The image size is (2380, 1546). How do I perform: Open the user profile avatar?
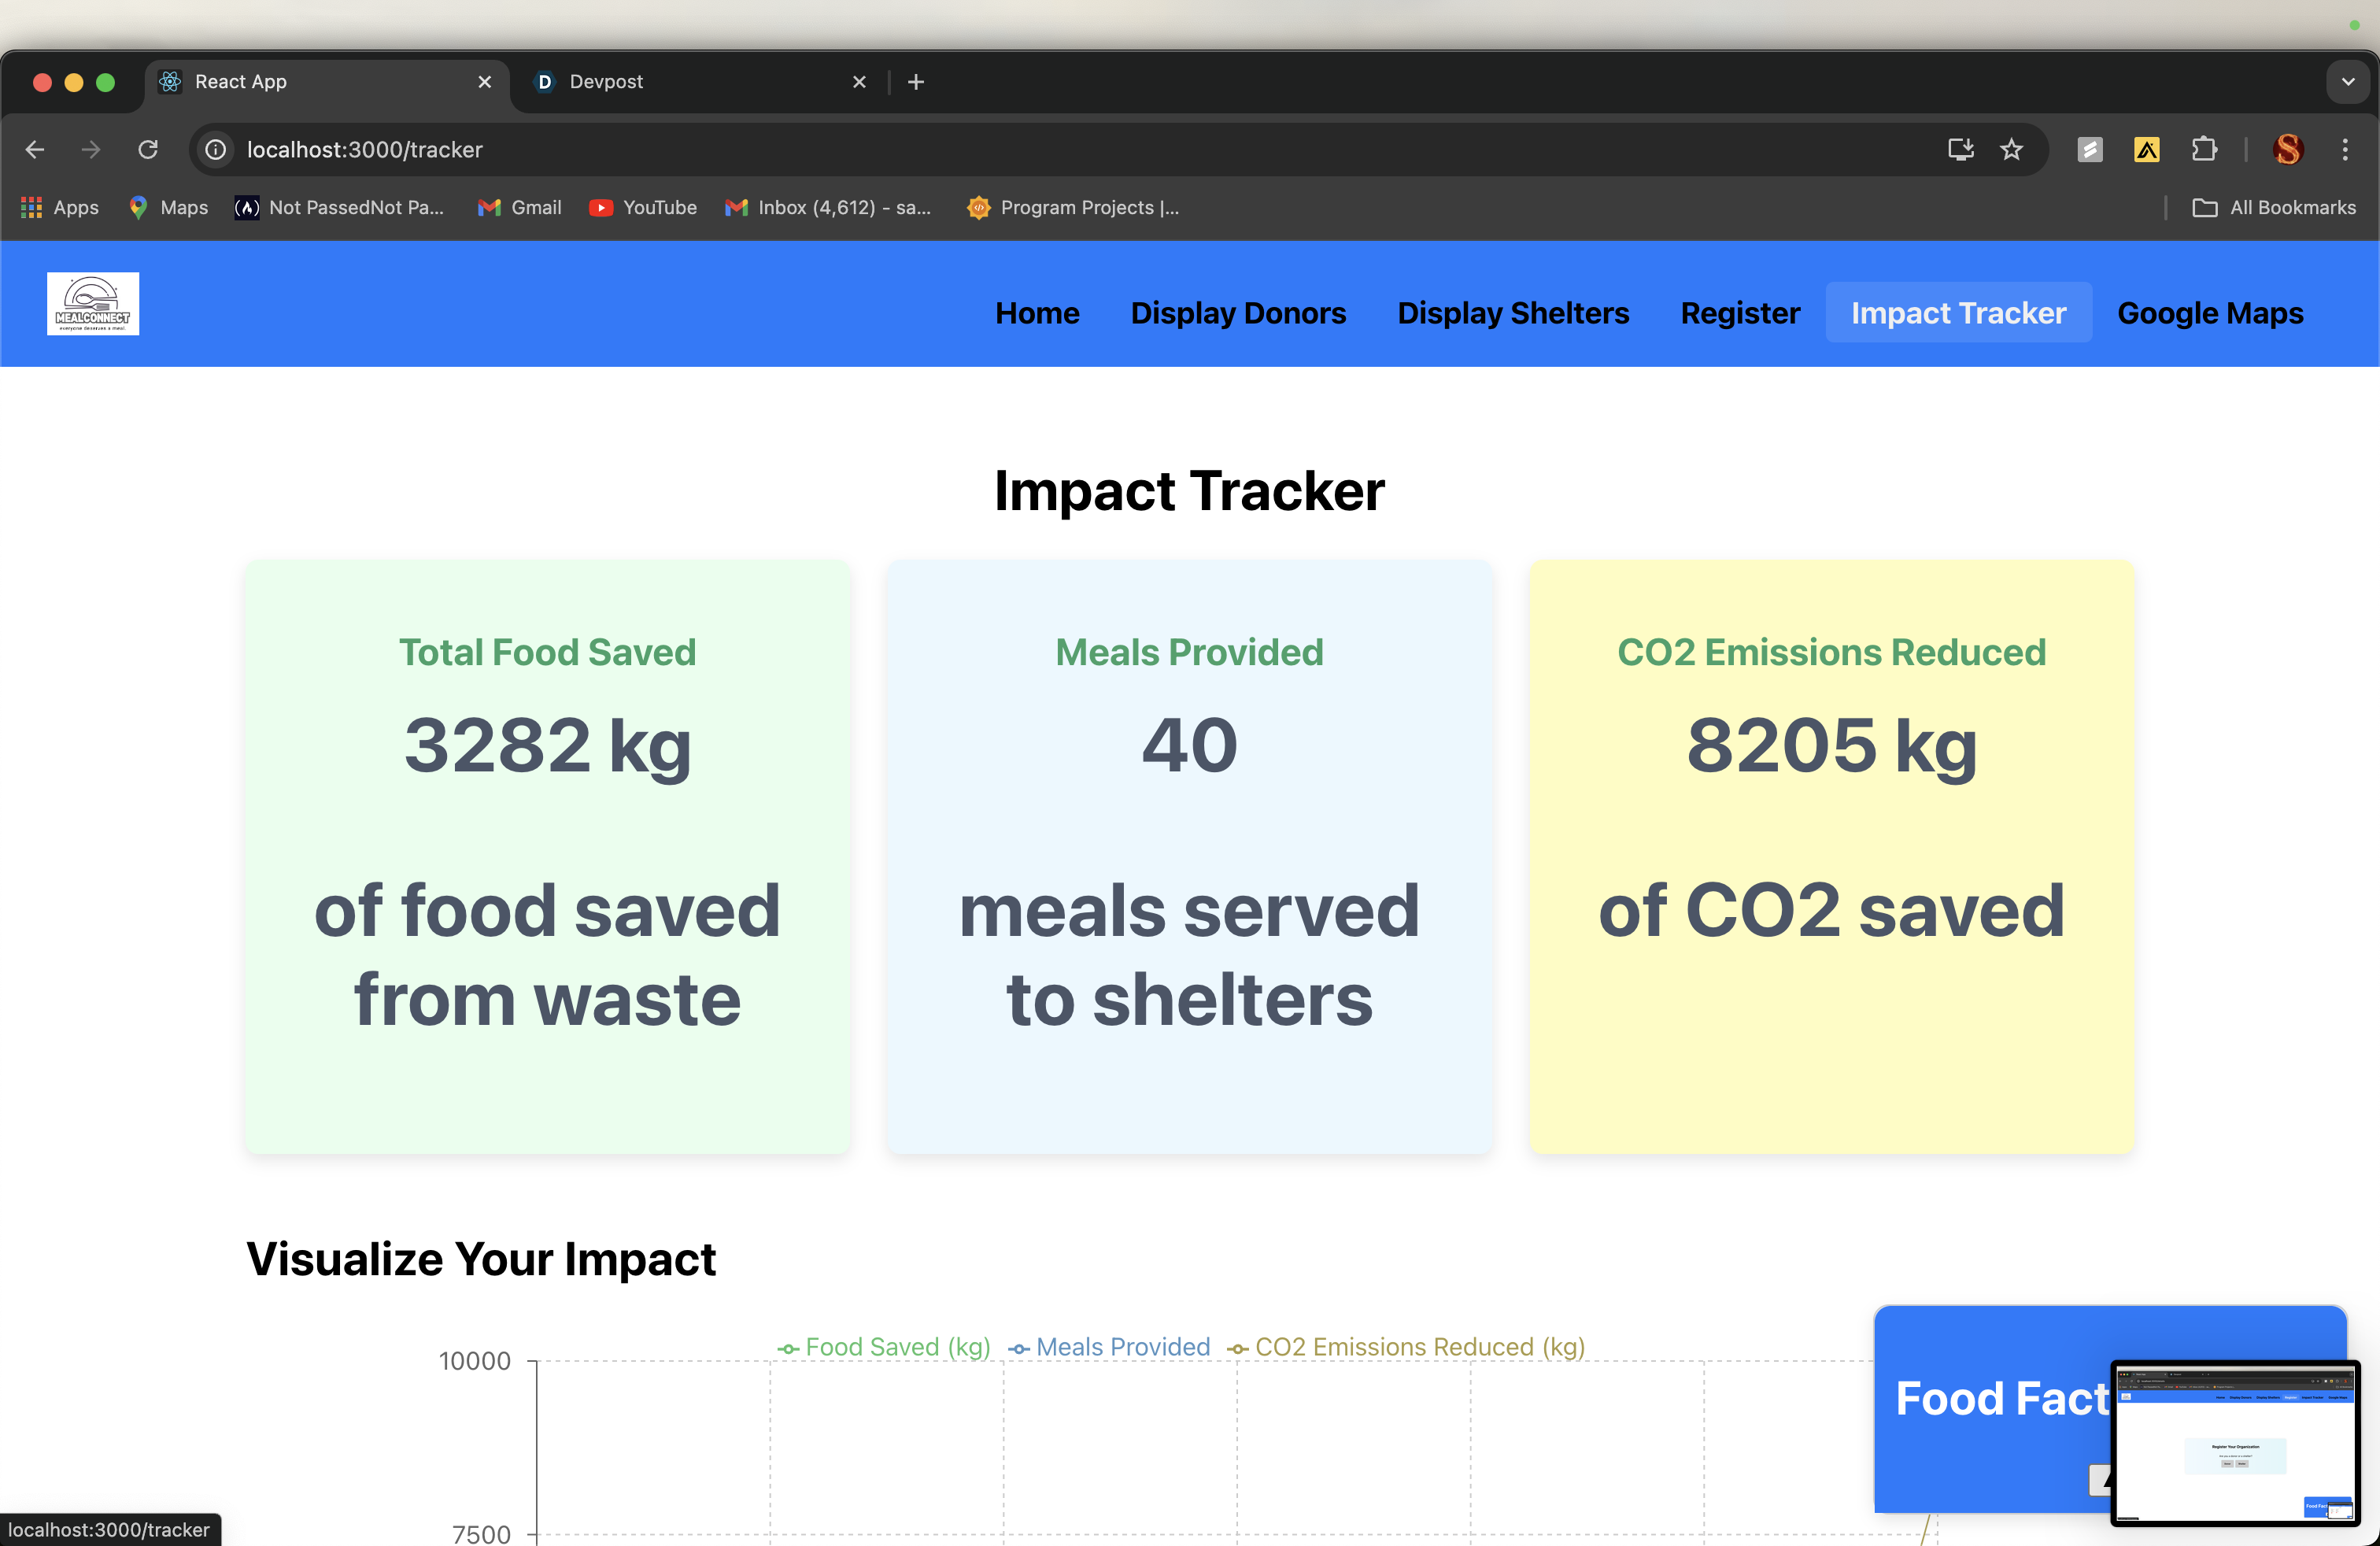coord(2288,150)
